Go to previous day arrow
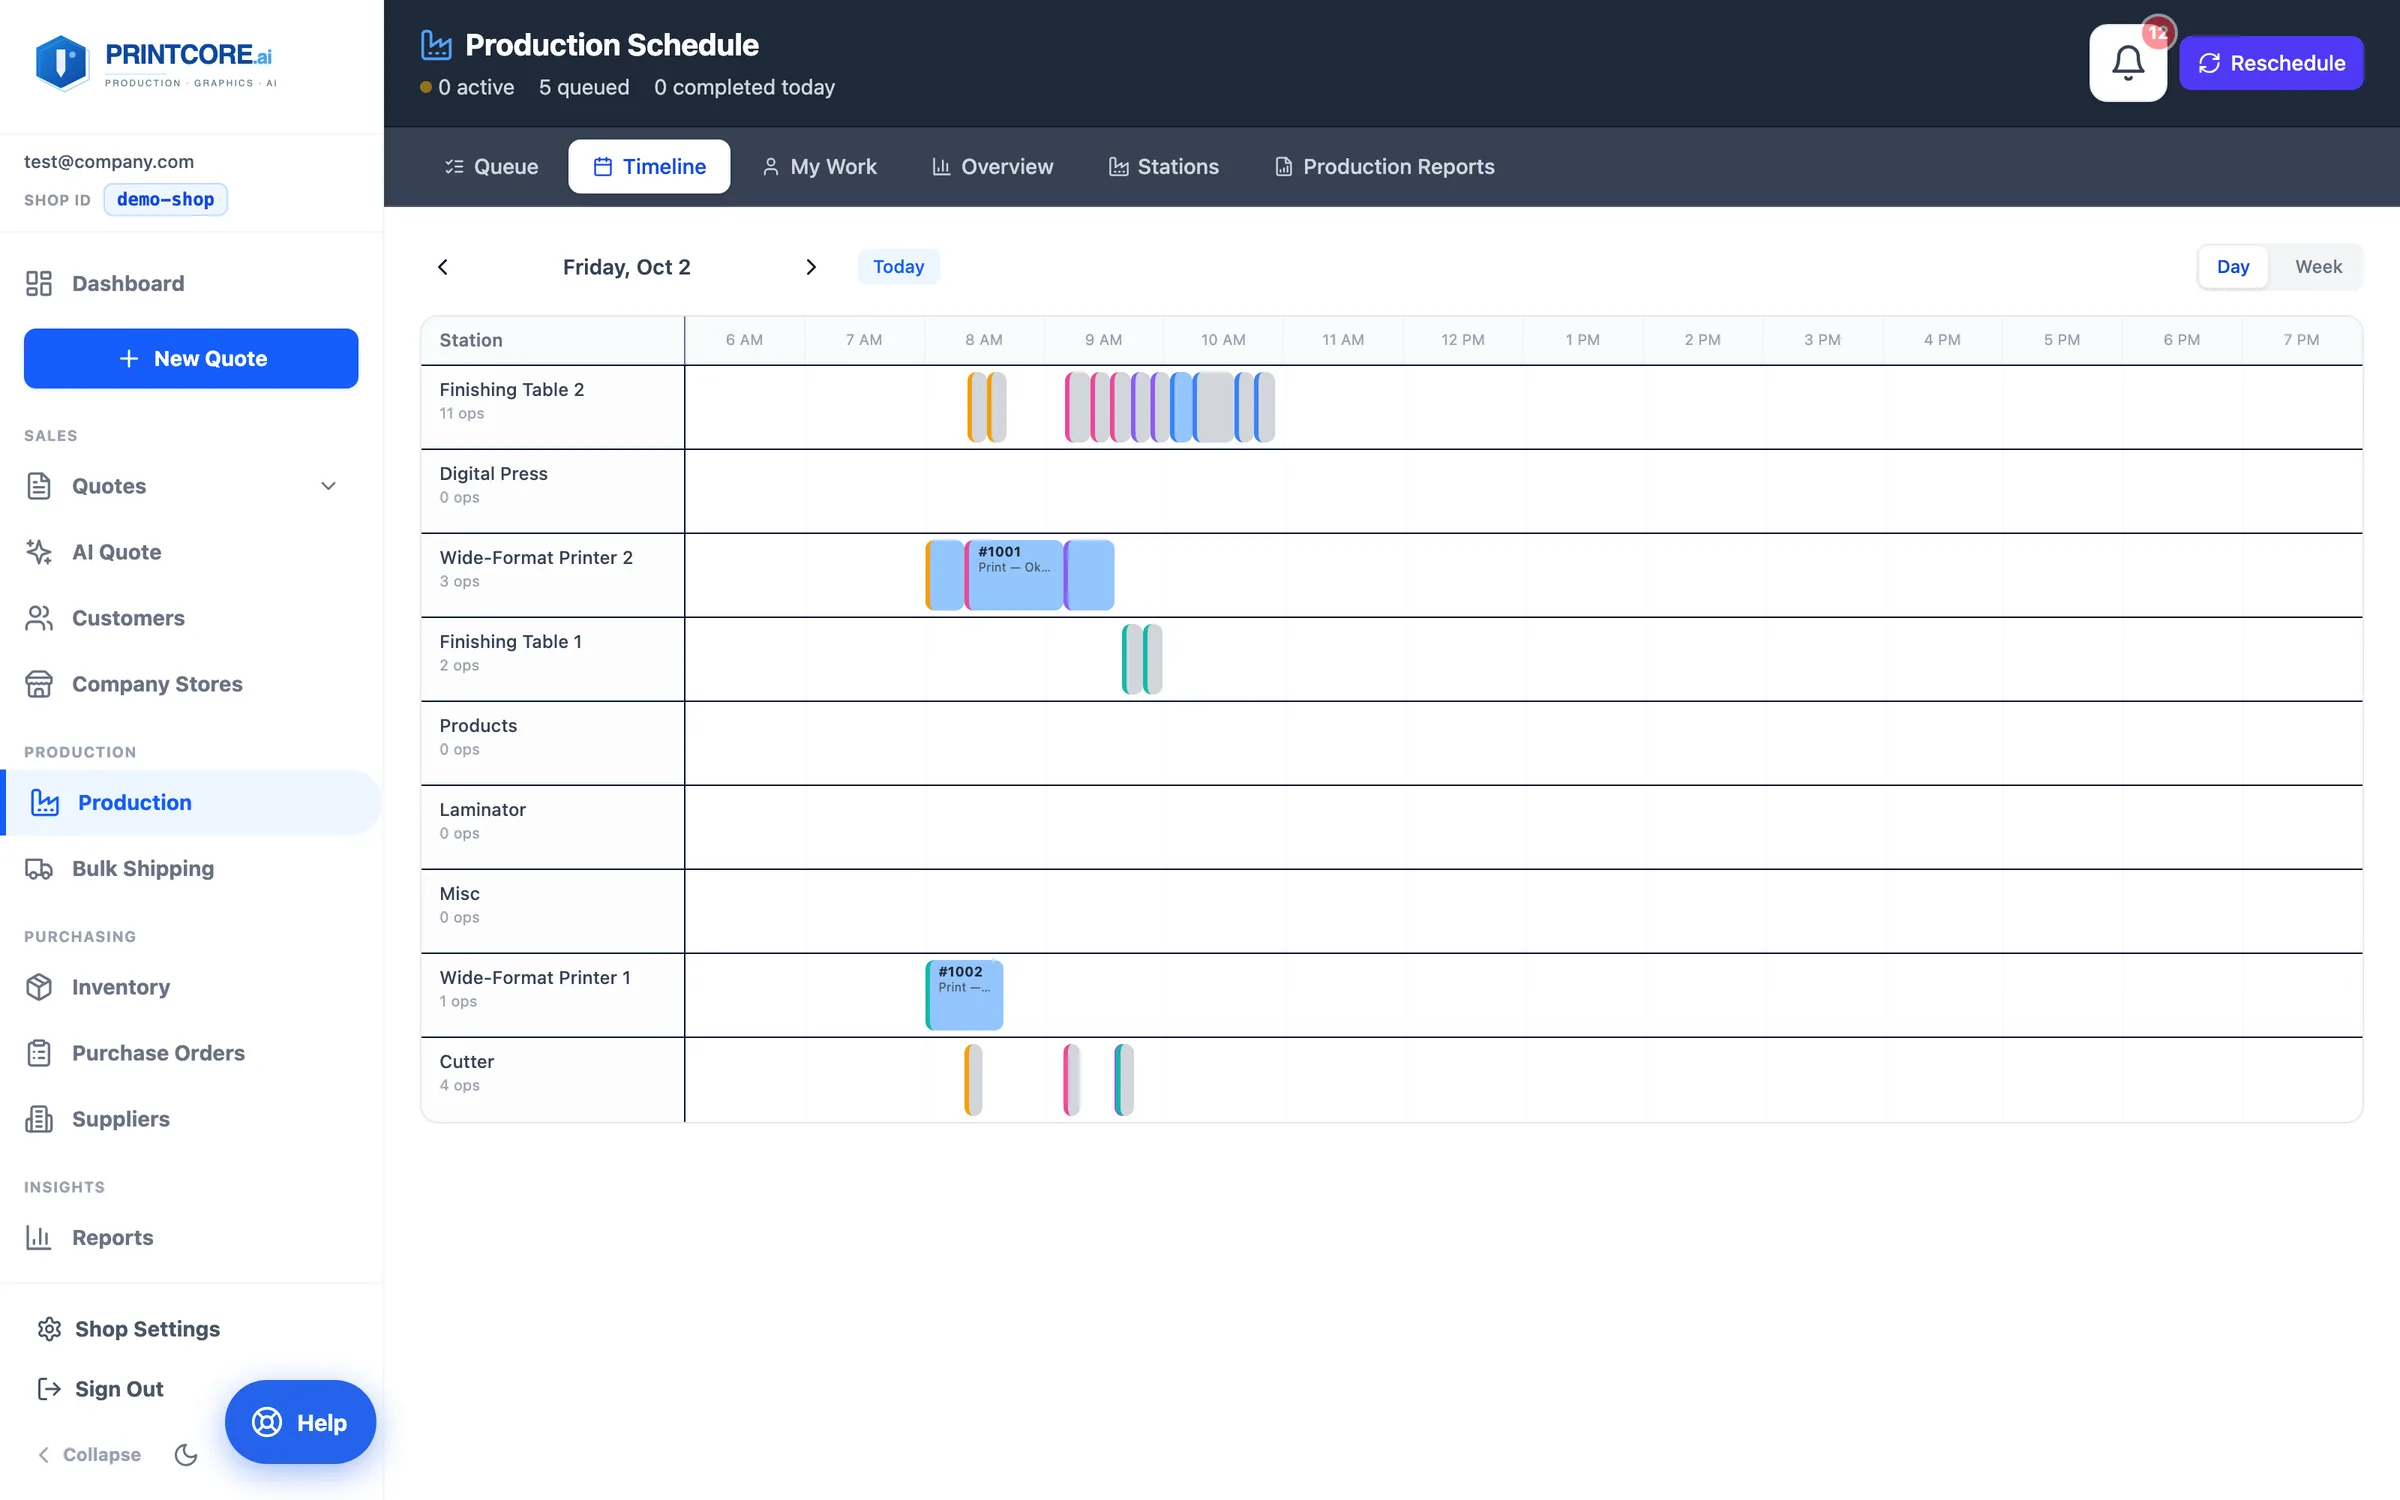Screen dimensions: 2400x1500 pyautogui.click(x=443, y=267)
